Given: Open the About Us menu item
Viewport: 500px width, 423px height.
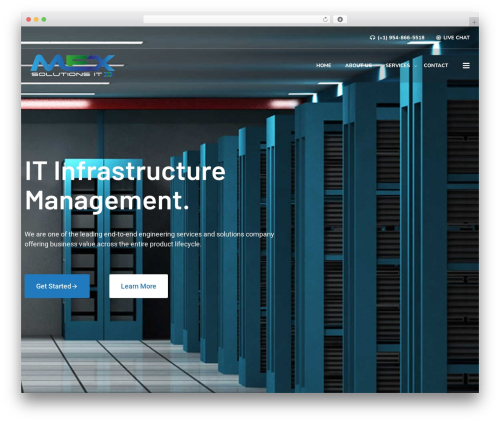Looking at the screenshot, I should tap(358, 65).
